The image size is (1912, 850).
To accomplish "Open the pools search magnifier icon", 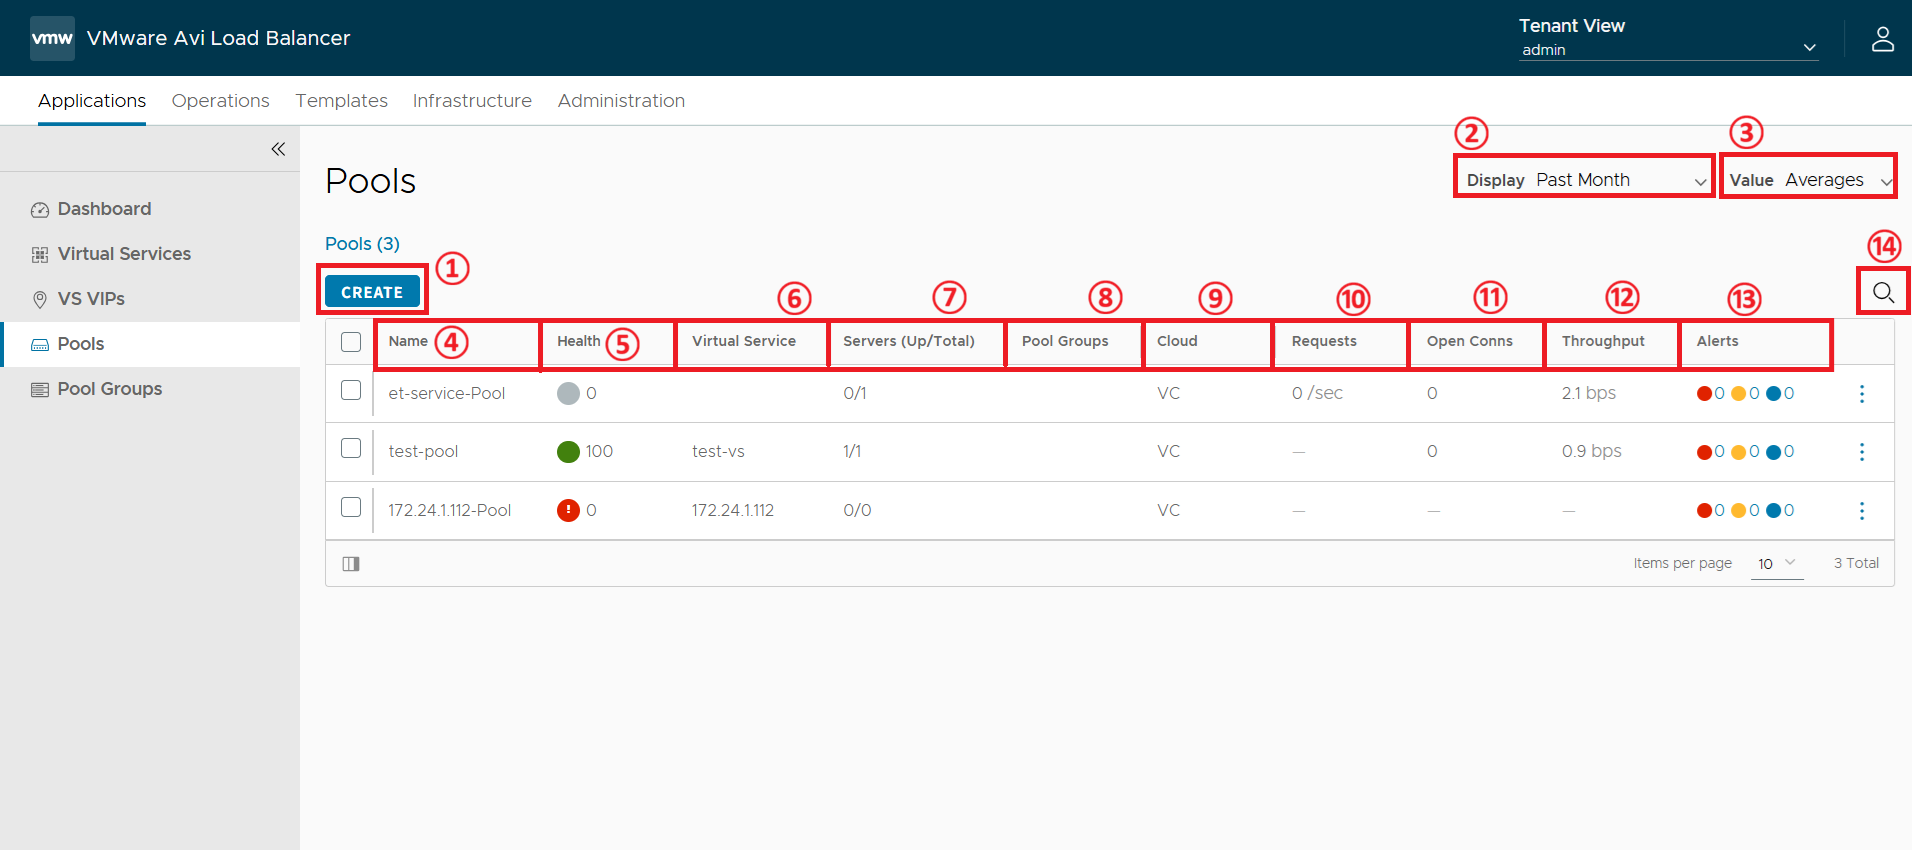I will [1883, 292].
